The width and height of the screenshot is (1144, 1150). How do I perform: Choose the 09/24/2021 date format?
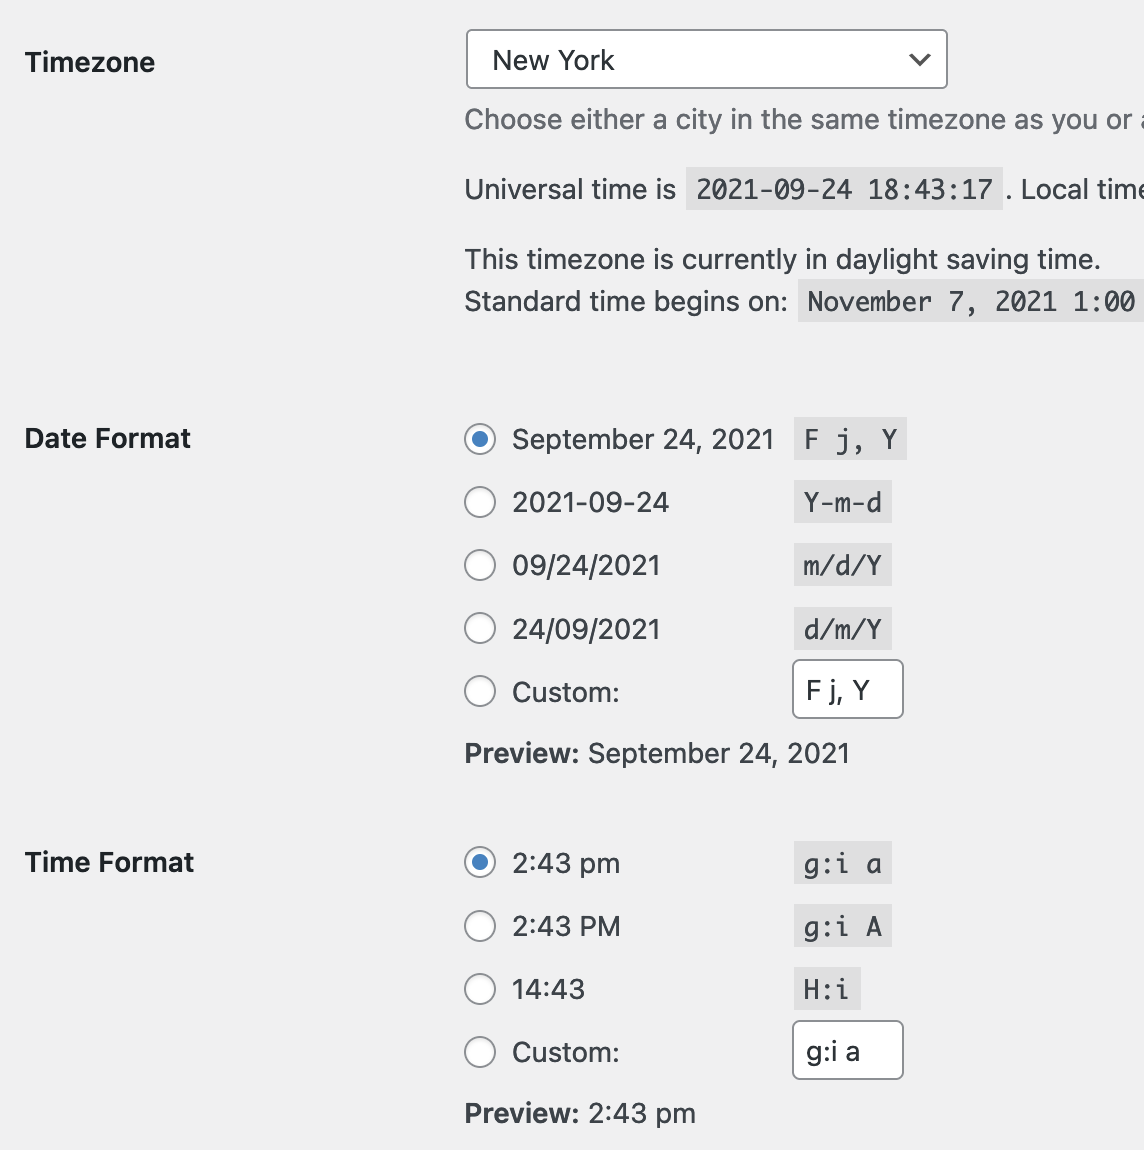480,565
